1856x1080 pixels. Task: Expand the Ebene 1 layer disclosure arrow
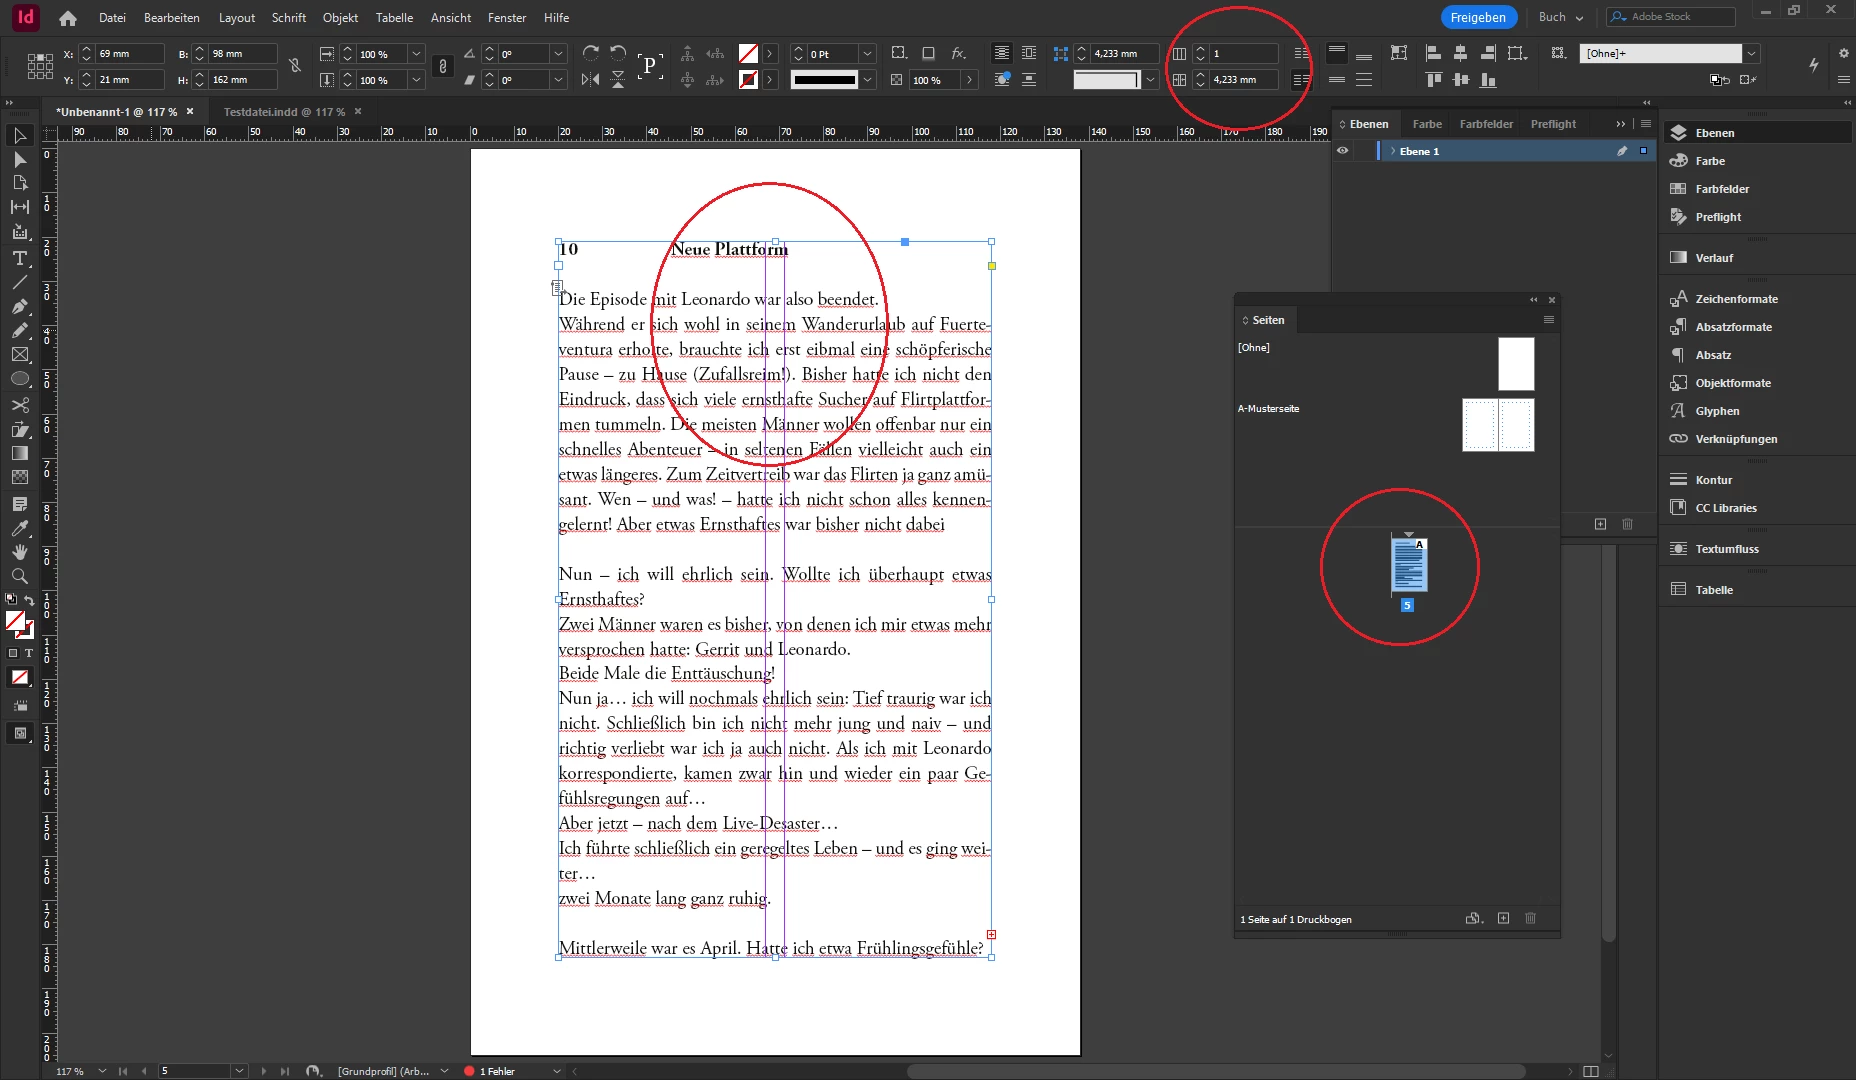pyautogui.click(x=1392, y=151)
